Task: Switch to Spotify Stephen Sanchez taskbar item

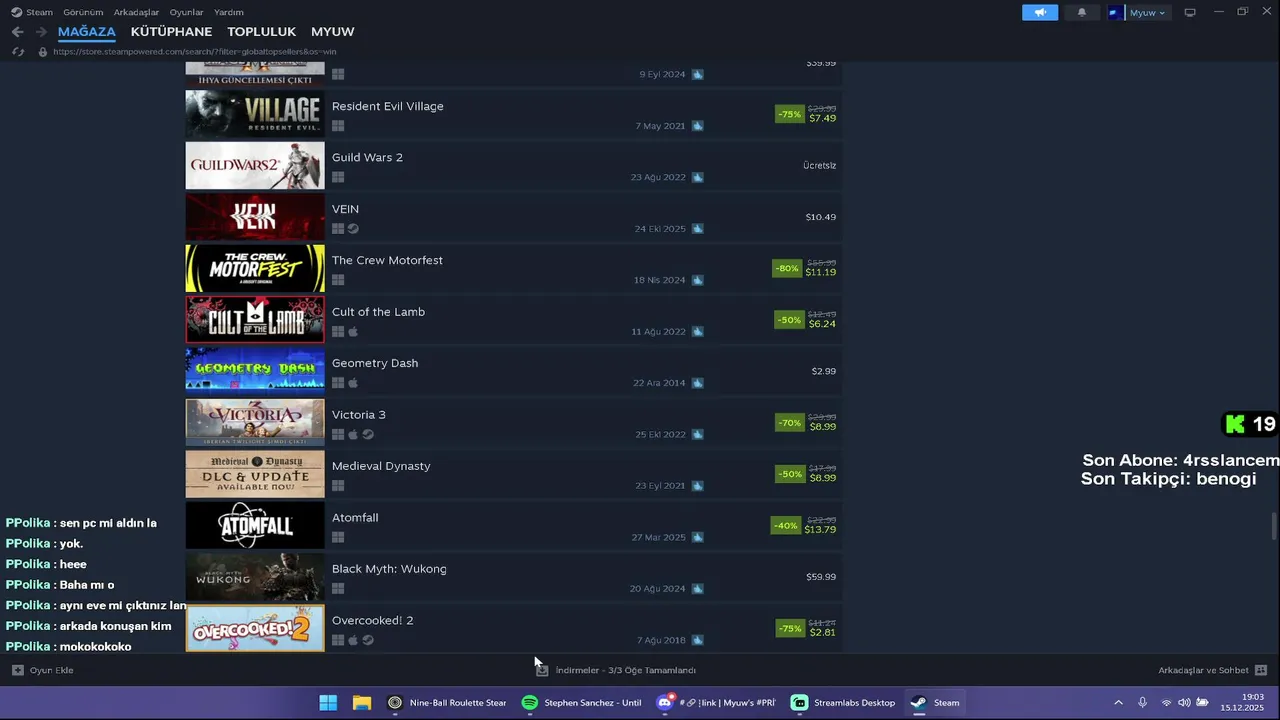Action: click(582, 702)
